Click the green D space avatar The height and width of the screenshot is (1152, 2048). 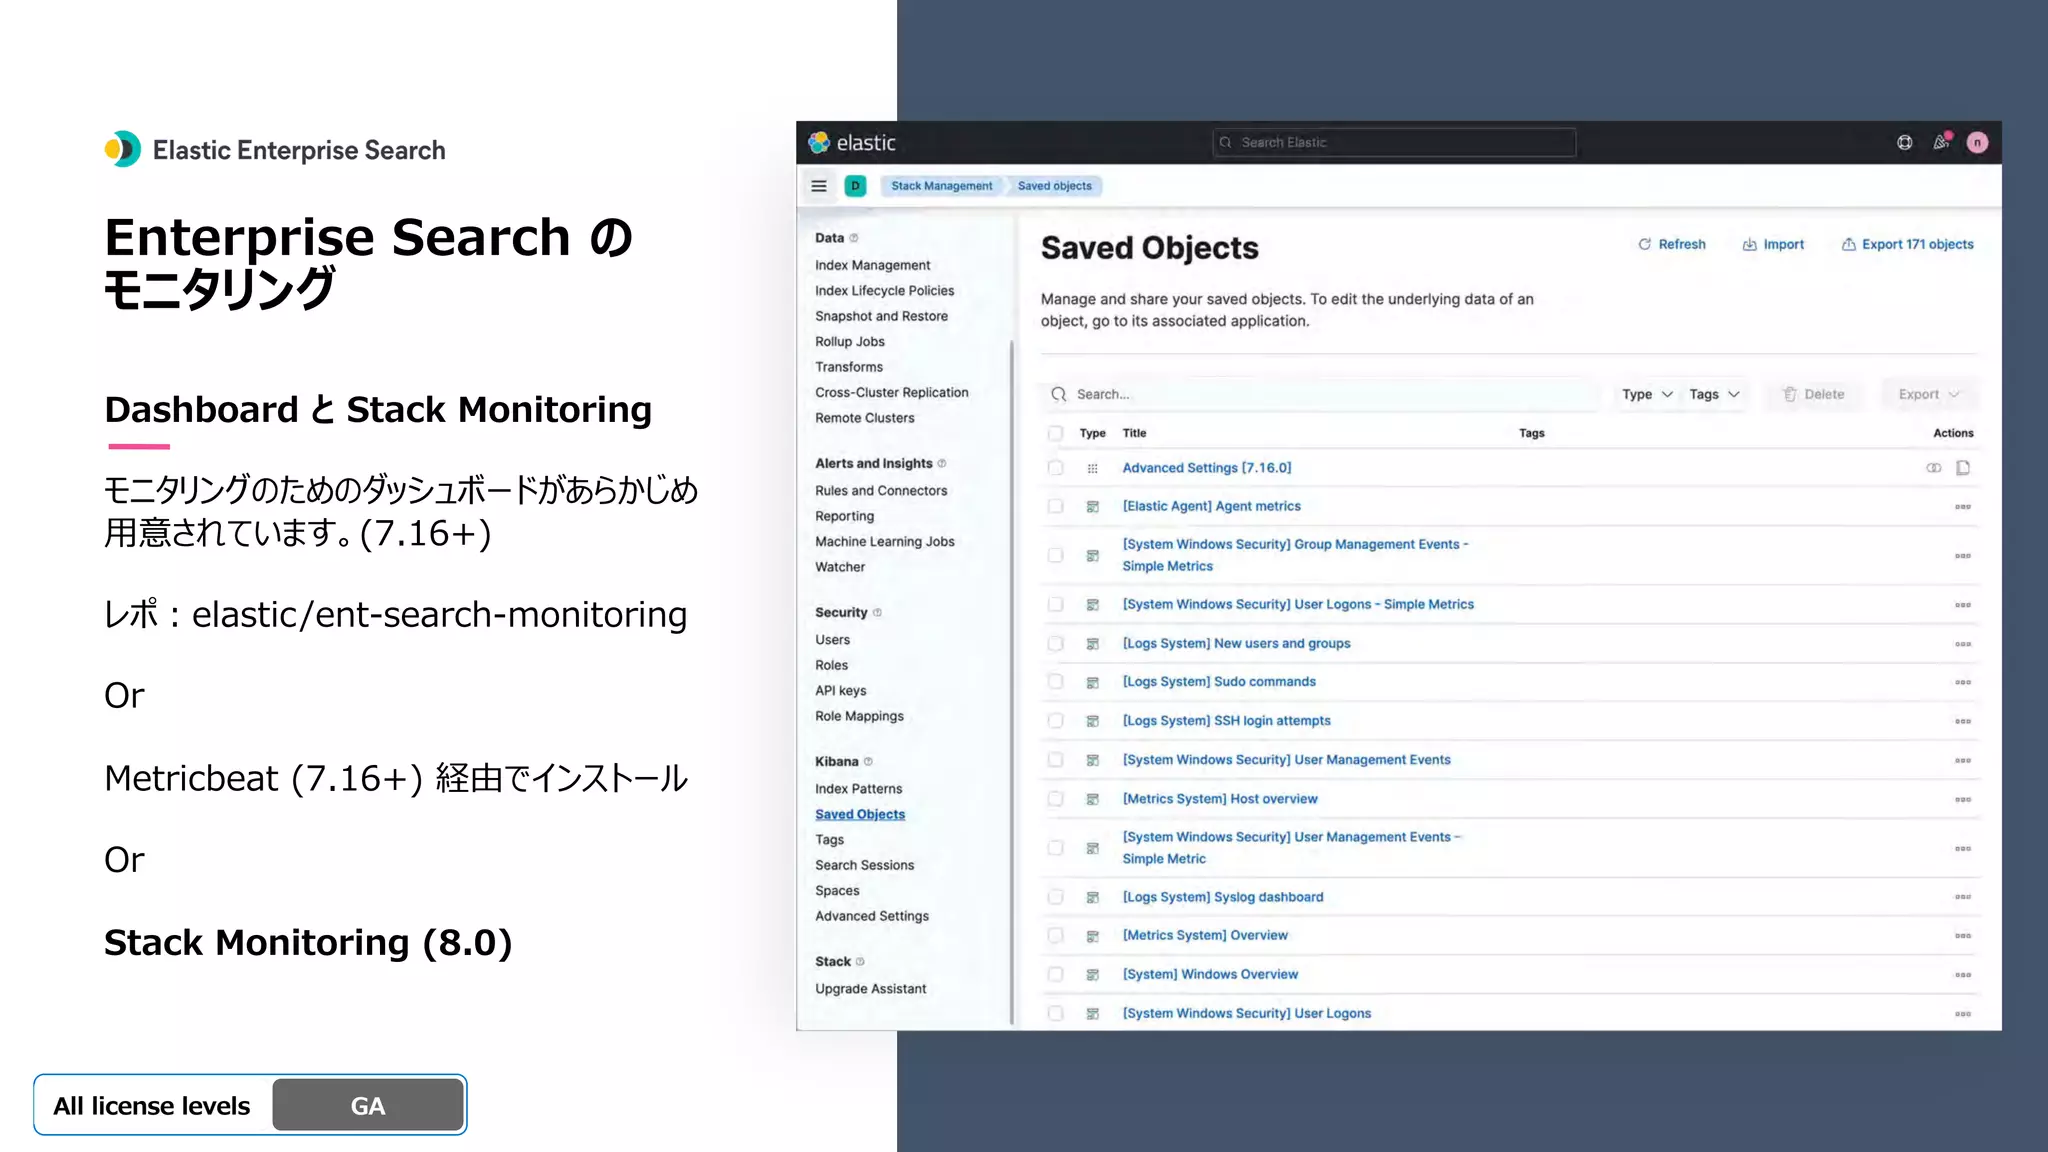point(855,186)
